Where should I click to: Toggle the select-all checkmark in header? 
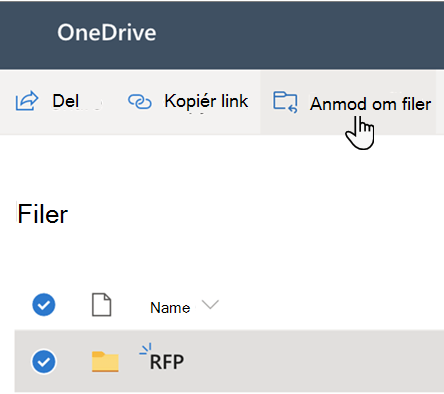pyautogui.click(x=44, y=305)
